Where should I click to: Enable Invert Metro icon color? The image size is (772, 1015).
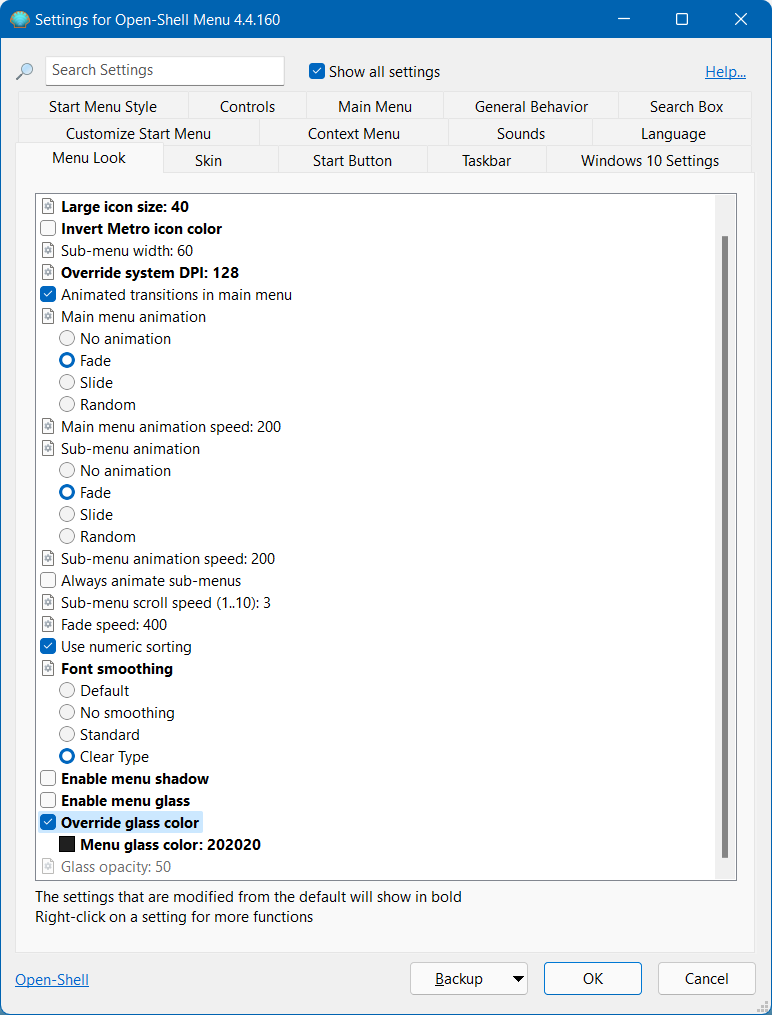click(48, 229)
